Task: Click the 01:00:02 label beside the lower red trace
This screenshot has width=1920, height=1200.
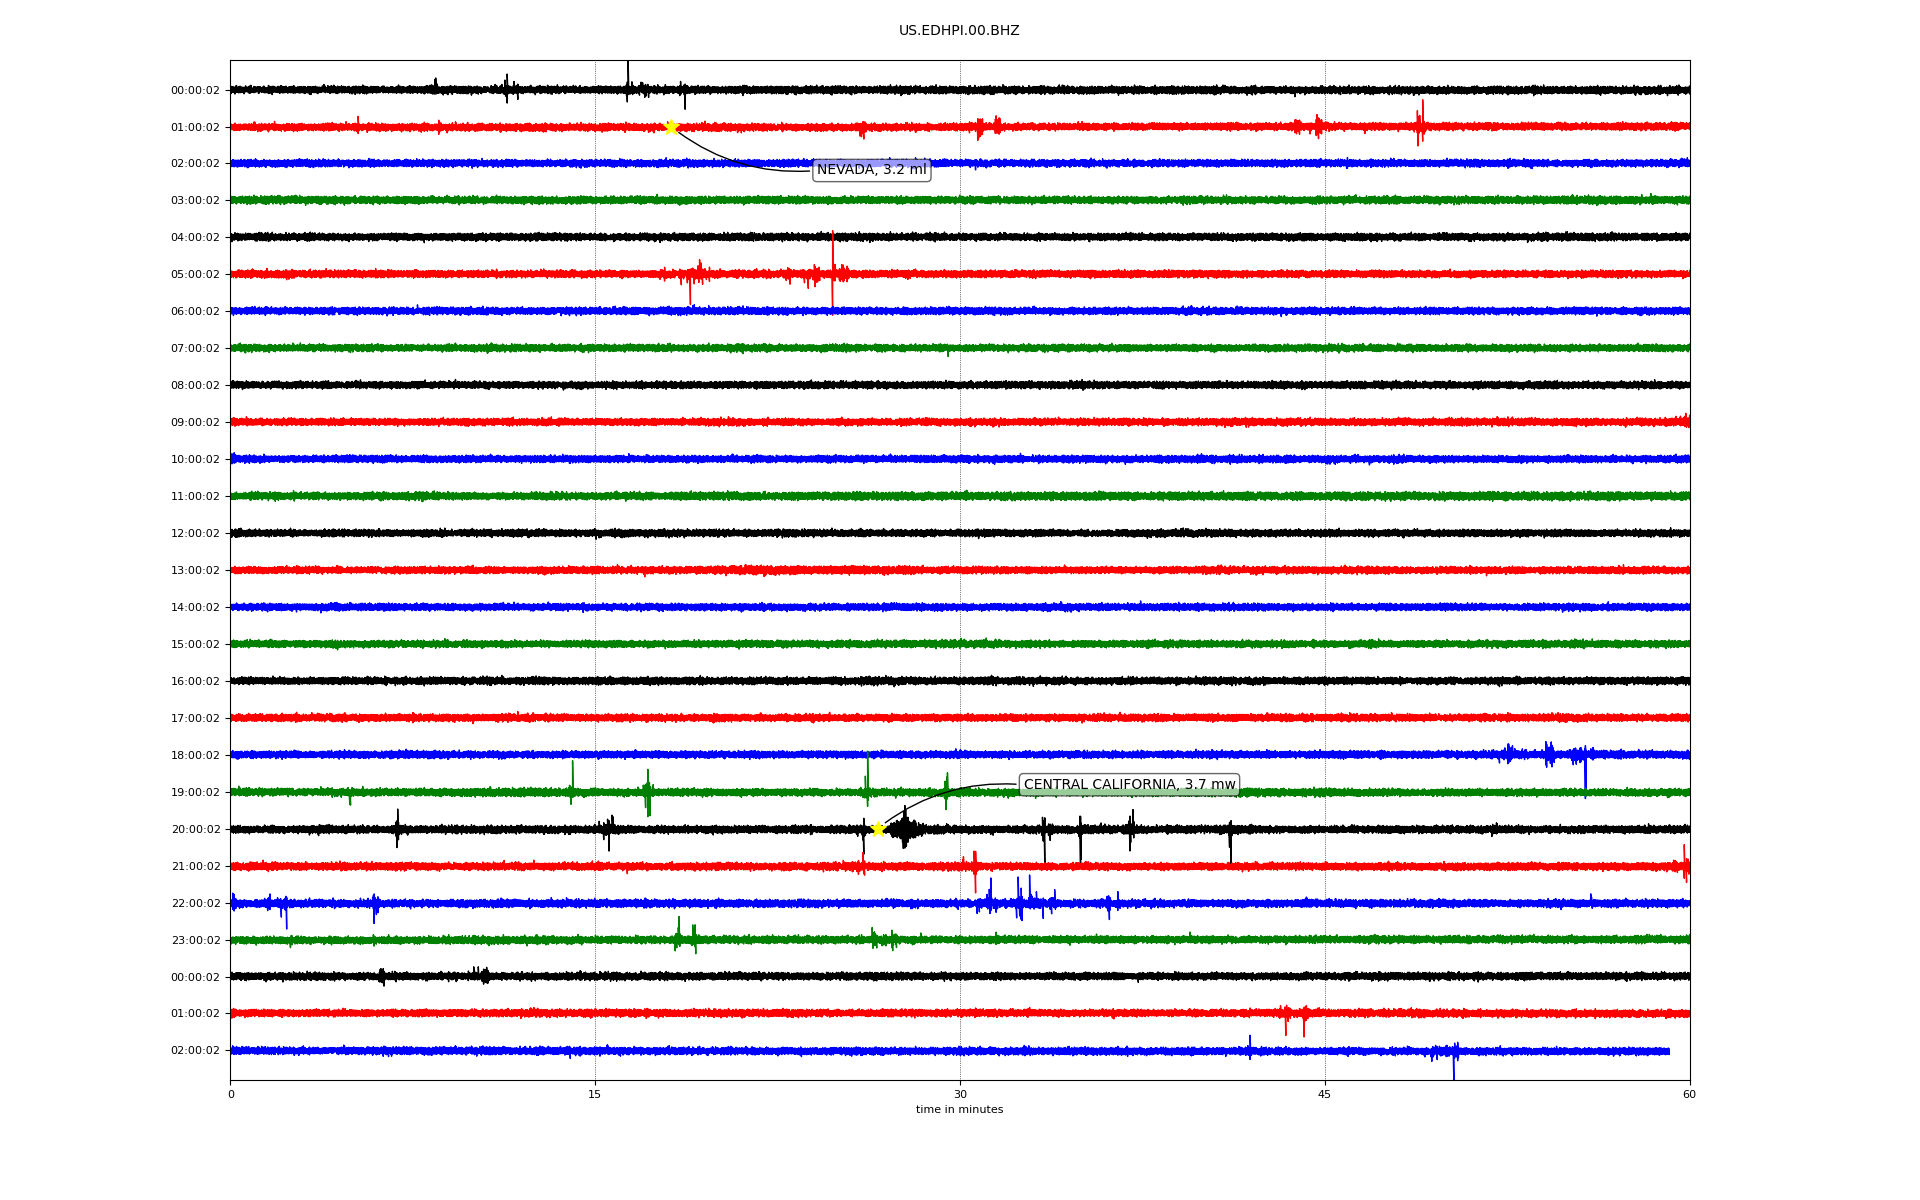Action: pos(195,1014)
